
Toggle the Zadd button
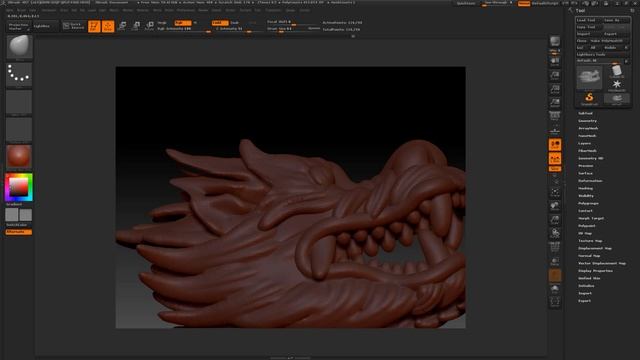pyautogui.click(x=220, y=23)
